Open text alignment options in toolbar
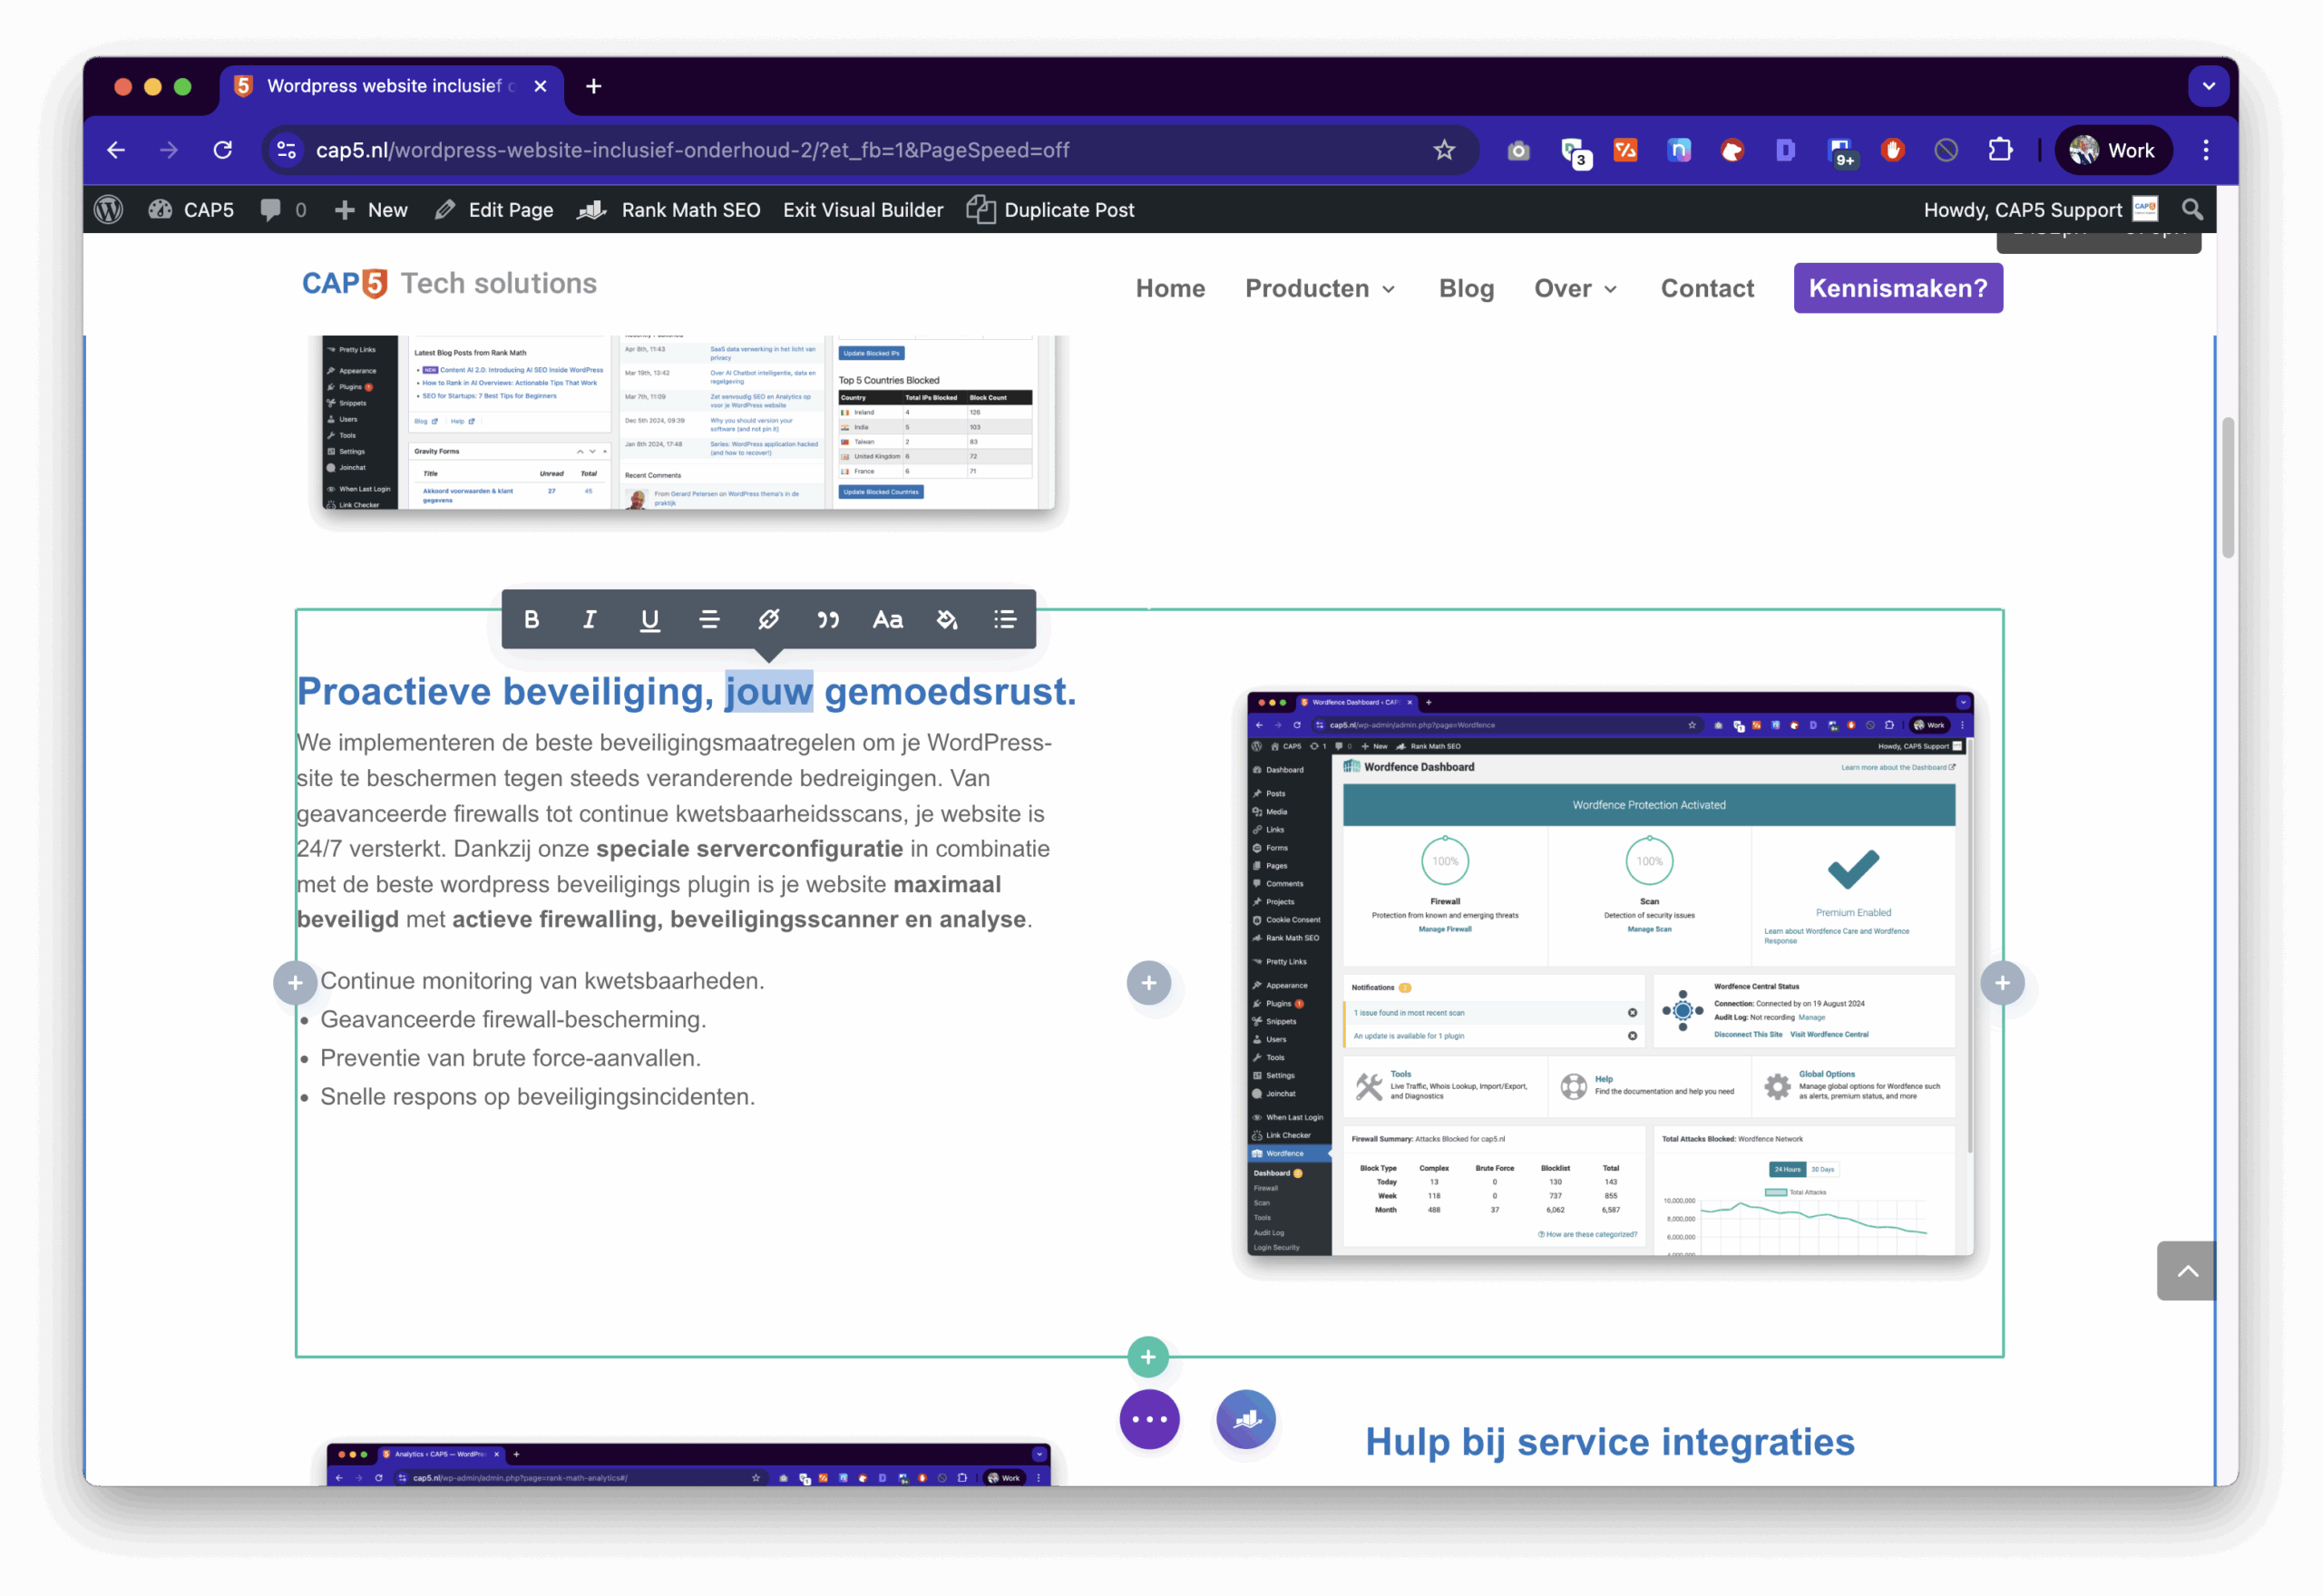Image resolution: width=2322 pixels, height=1596 pixels. pyautogui.click(x=709, y=620)
